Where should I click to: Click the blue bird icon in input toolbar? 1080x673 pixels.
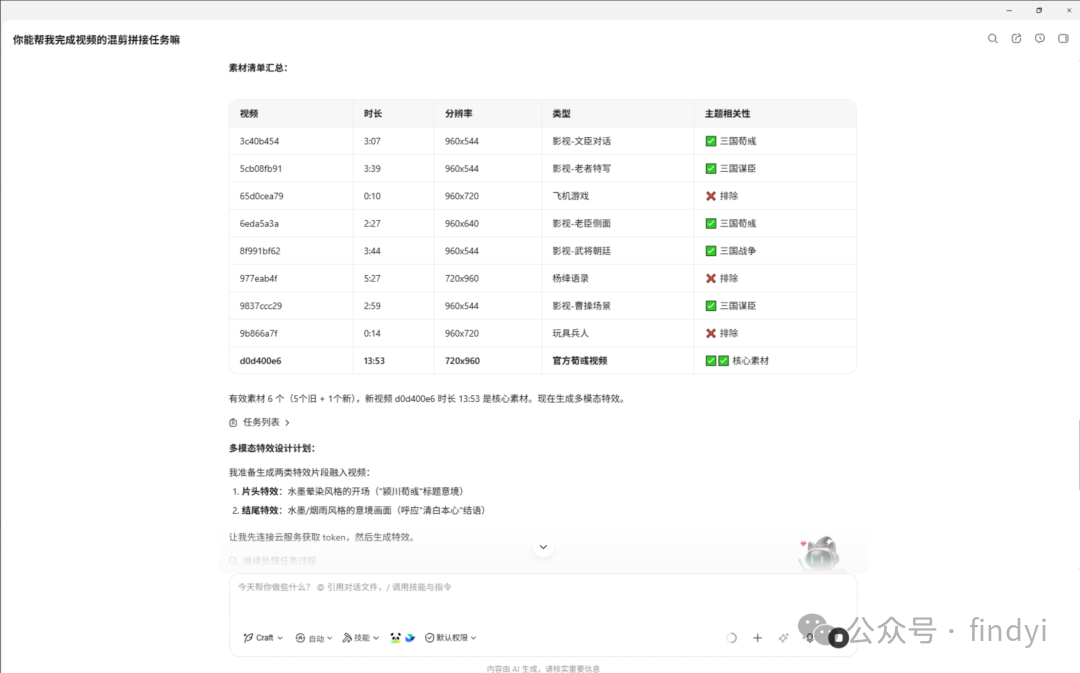410,638
